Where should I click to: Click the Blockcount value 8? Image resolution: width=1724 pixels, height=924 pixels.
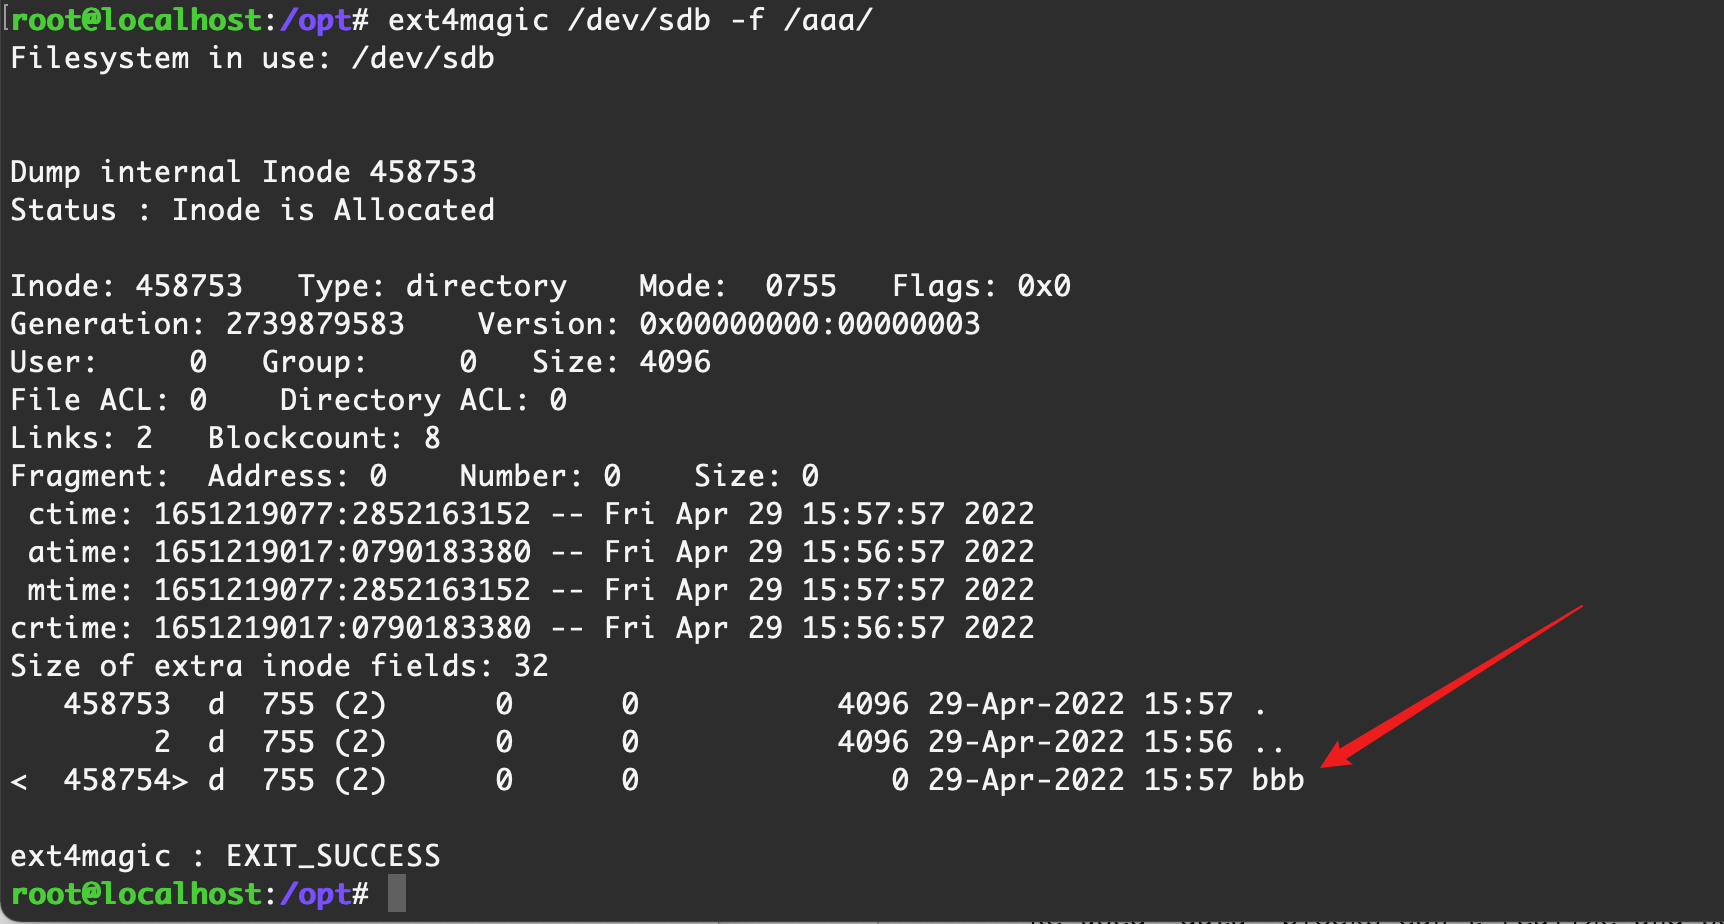pyautogui.click(x=432, y=438)
